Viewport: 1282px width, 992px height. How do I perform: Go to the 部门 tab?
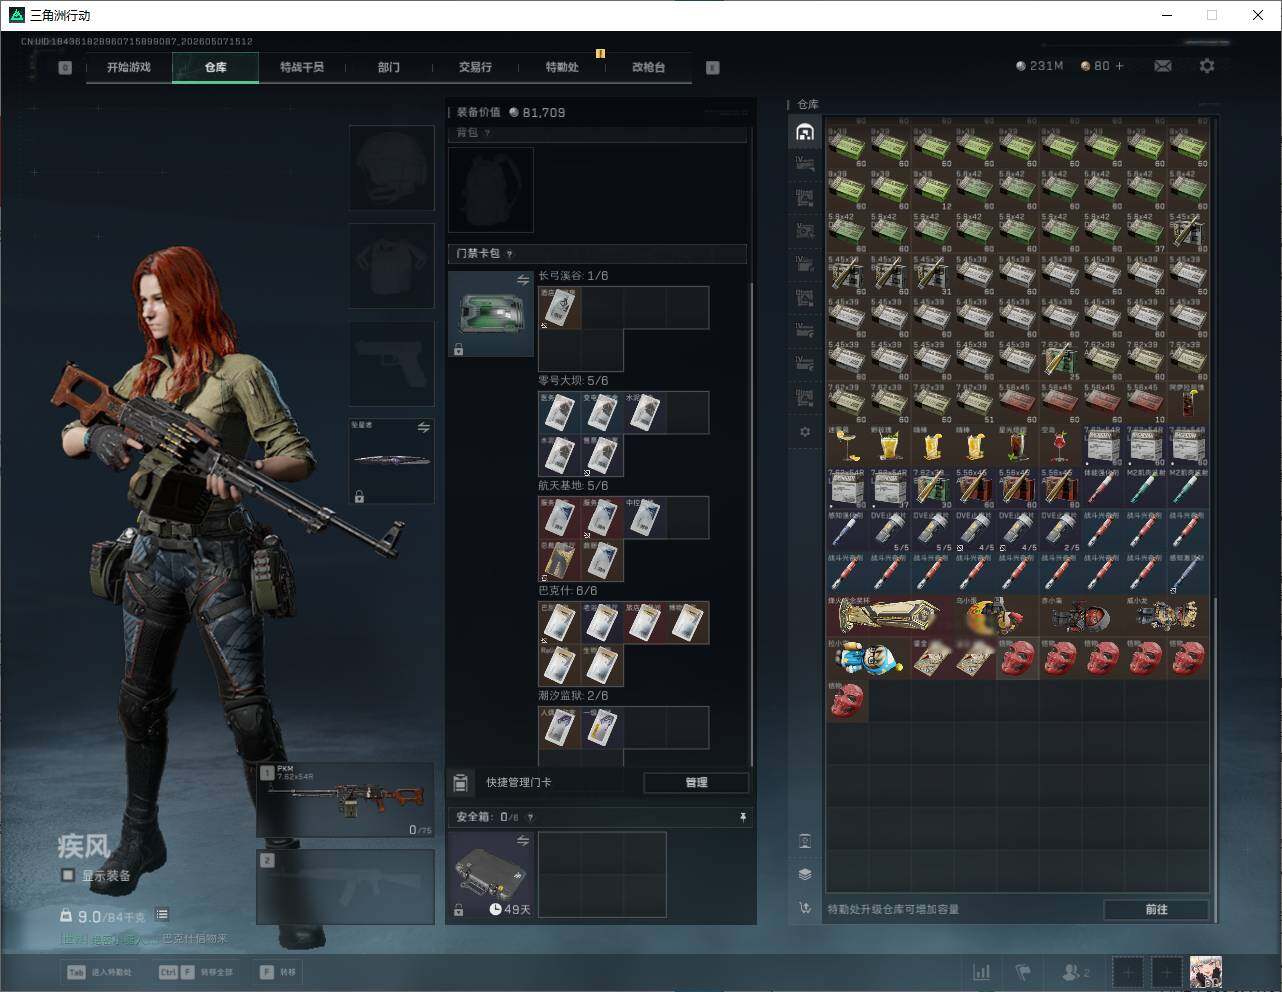pyautogui.click(x=389, y=67)
